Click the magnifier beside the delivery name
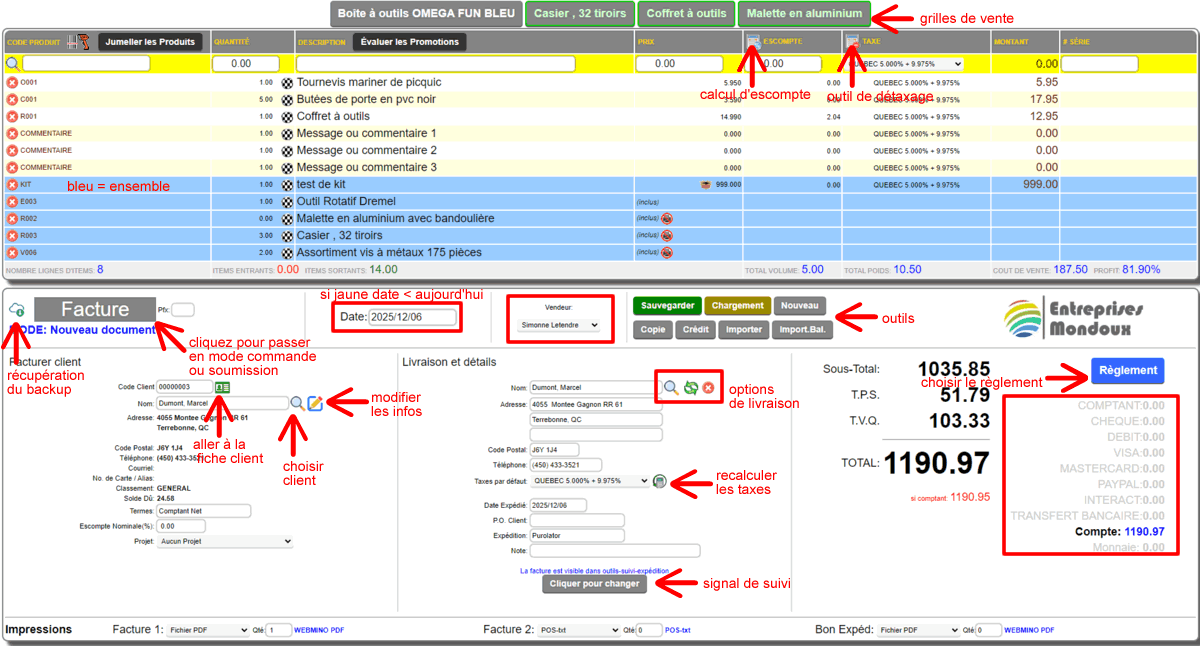 [x=671, y=387]
